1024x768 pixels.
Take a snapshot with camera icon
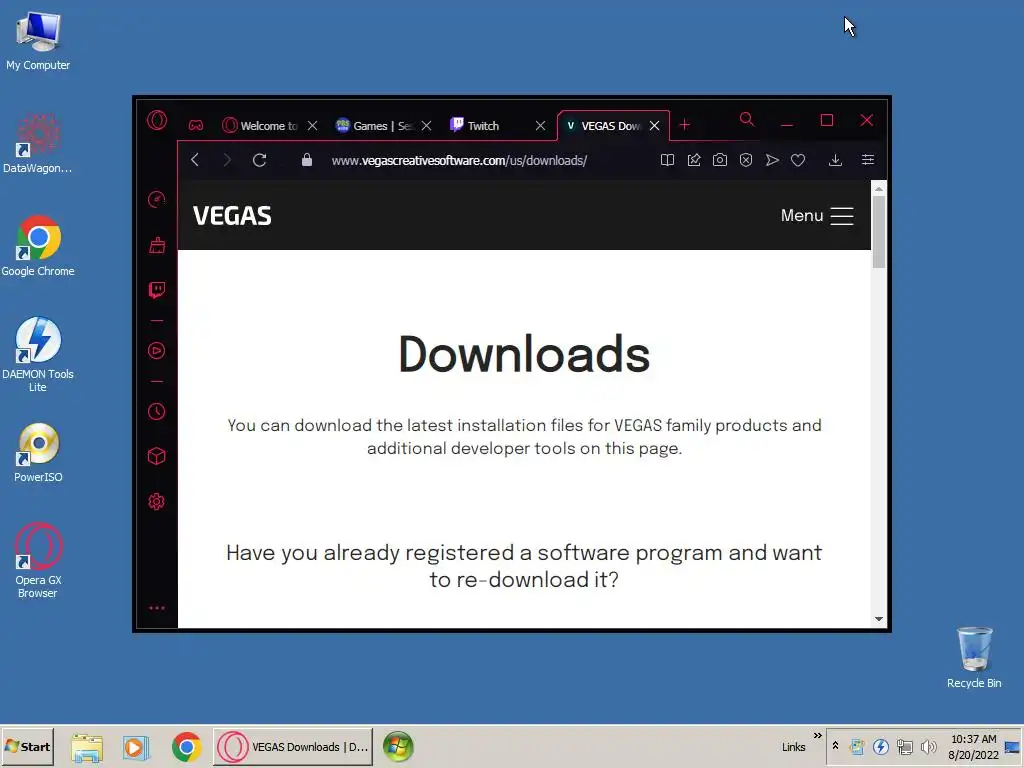tap(720, 160)
